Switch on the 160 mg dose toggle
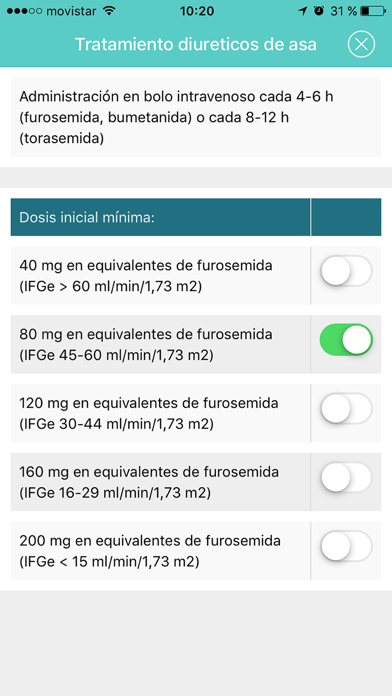This screenshot has width=392, height=696. (346, 477)
